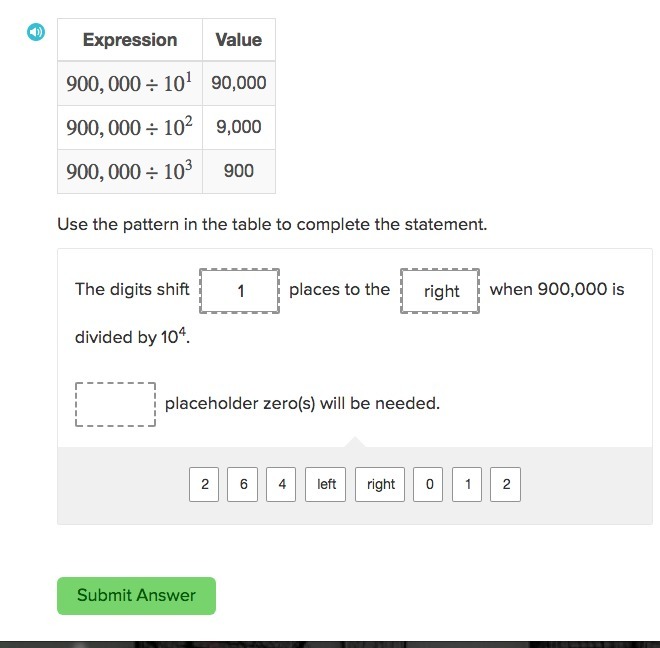Choose the "right" tile in answer bank

click(x=381, y=485)
